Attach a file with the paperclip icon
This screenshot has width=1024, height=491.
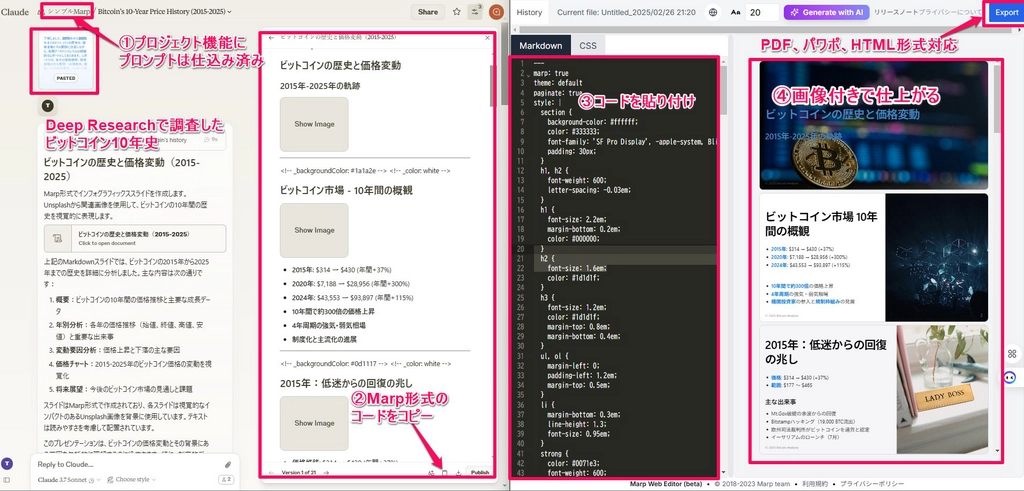[228, 464]
